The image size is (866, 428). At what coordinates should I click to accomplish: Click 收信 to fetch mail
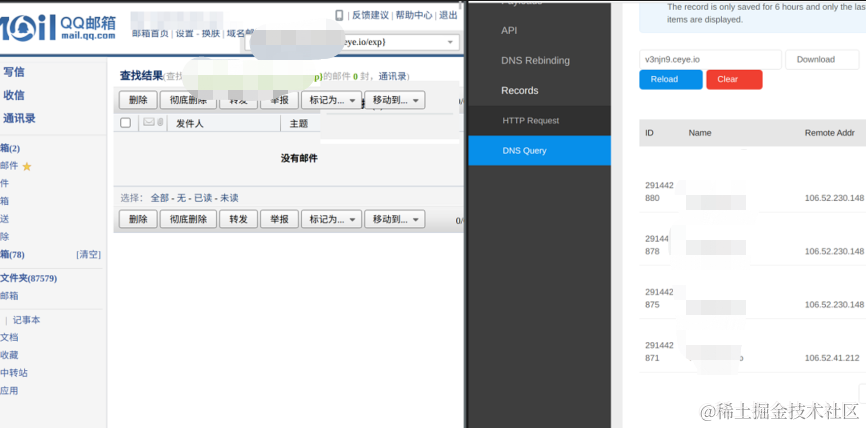(14, 95)
